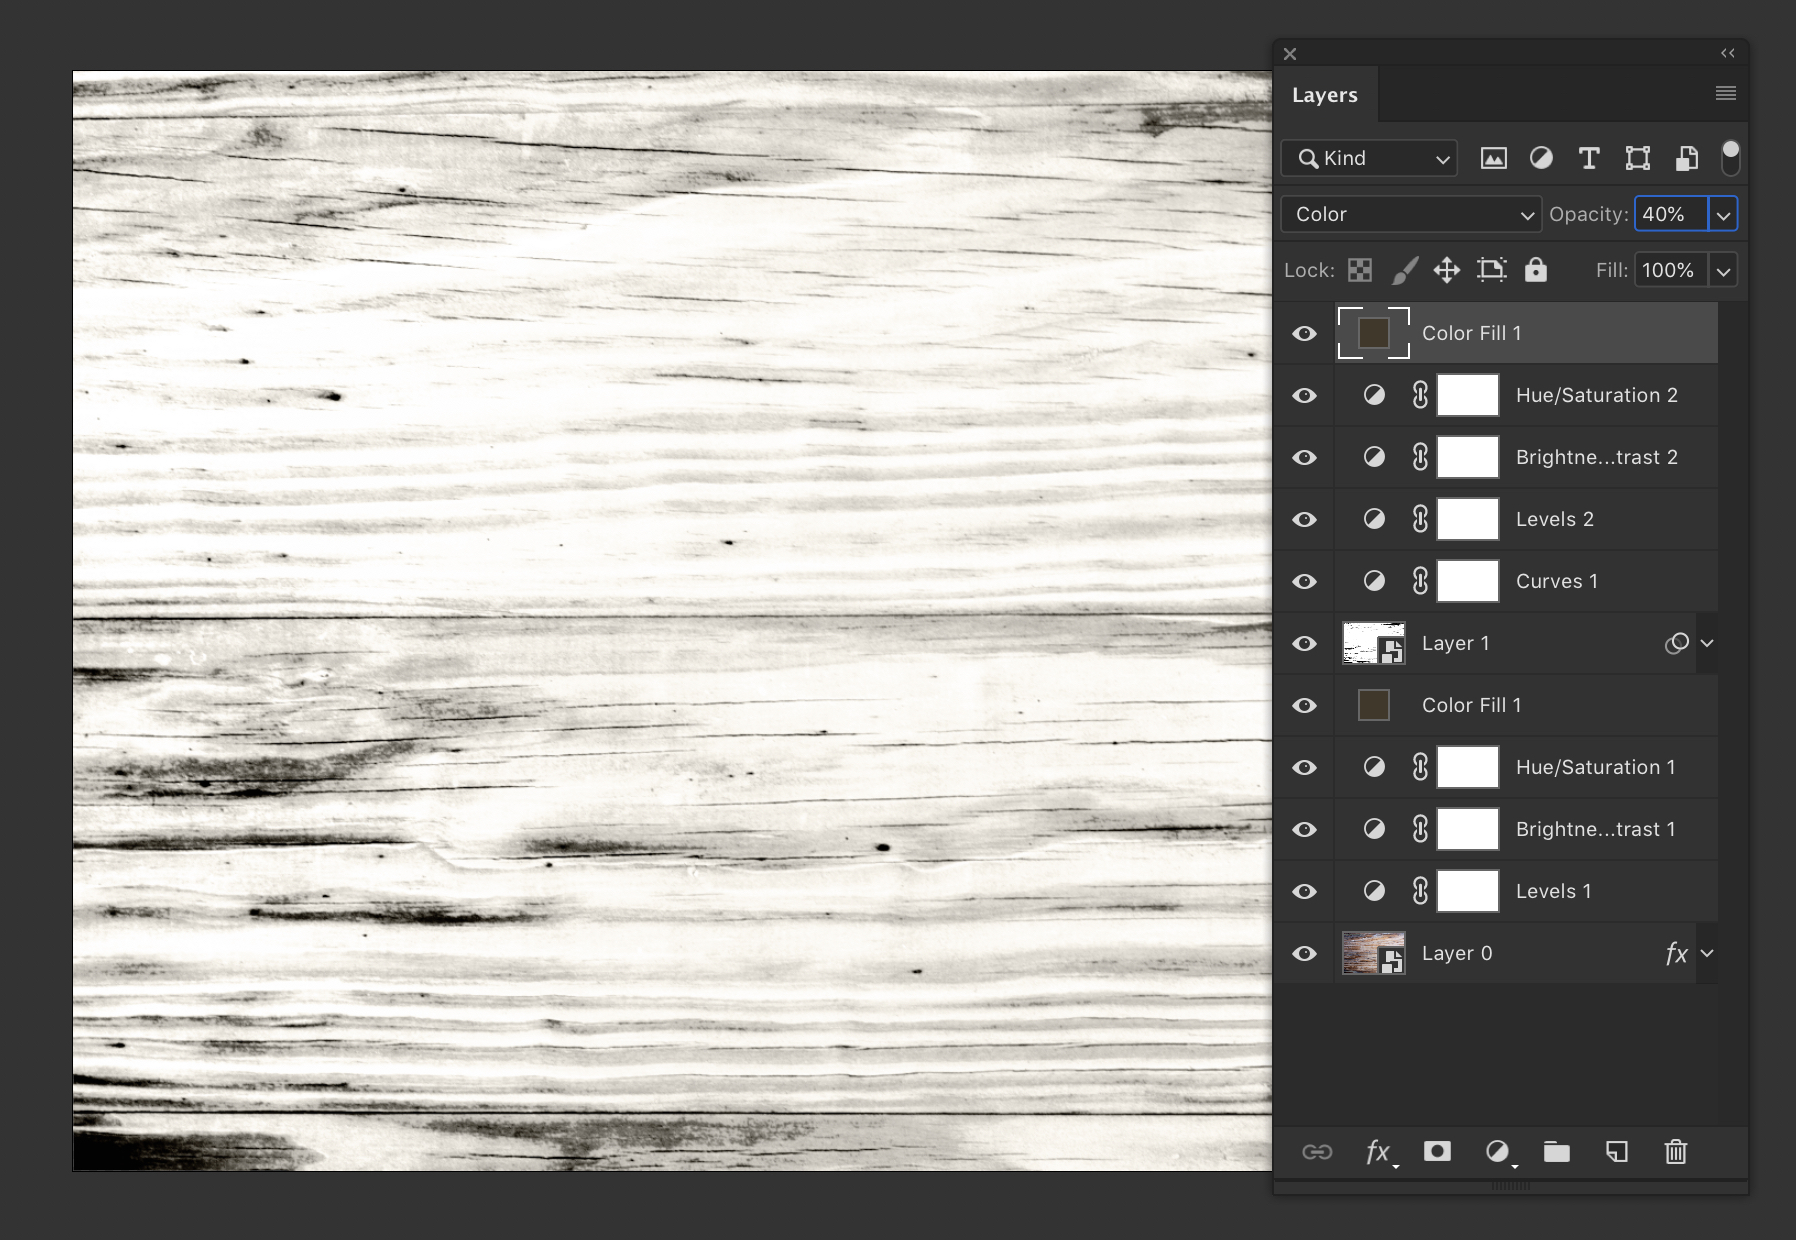1796x1240 pixels.
Task: Hide the Curves 1 layer
Action: (1304, 581)
